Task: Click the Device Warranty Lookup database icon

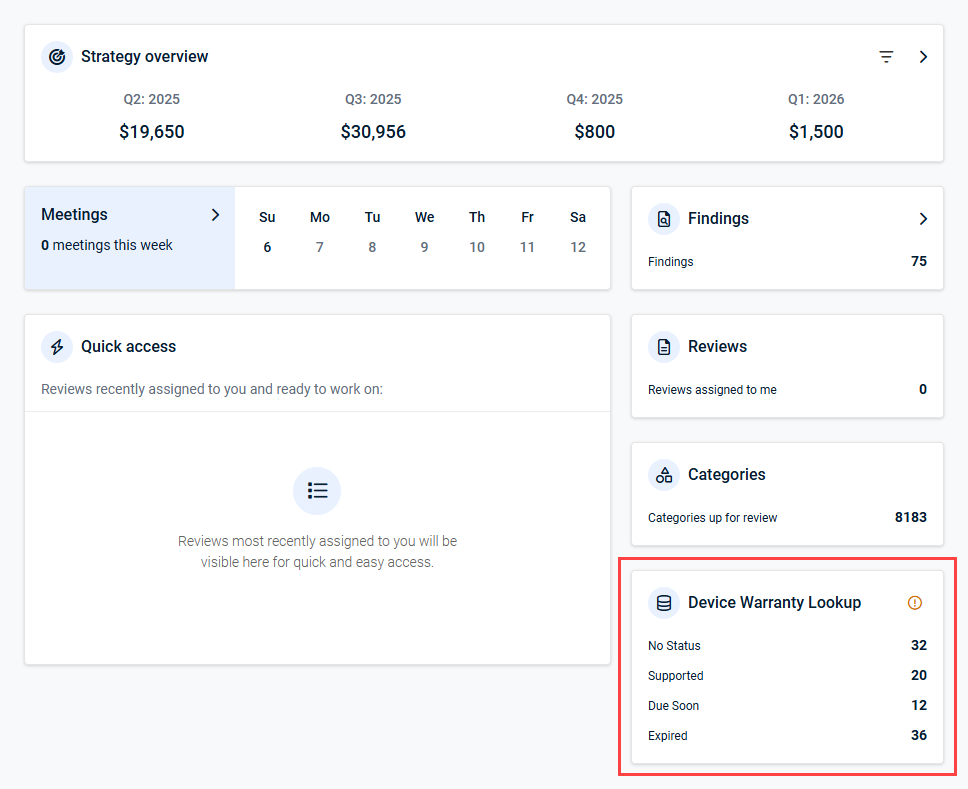Action: [664, 603]
